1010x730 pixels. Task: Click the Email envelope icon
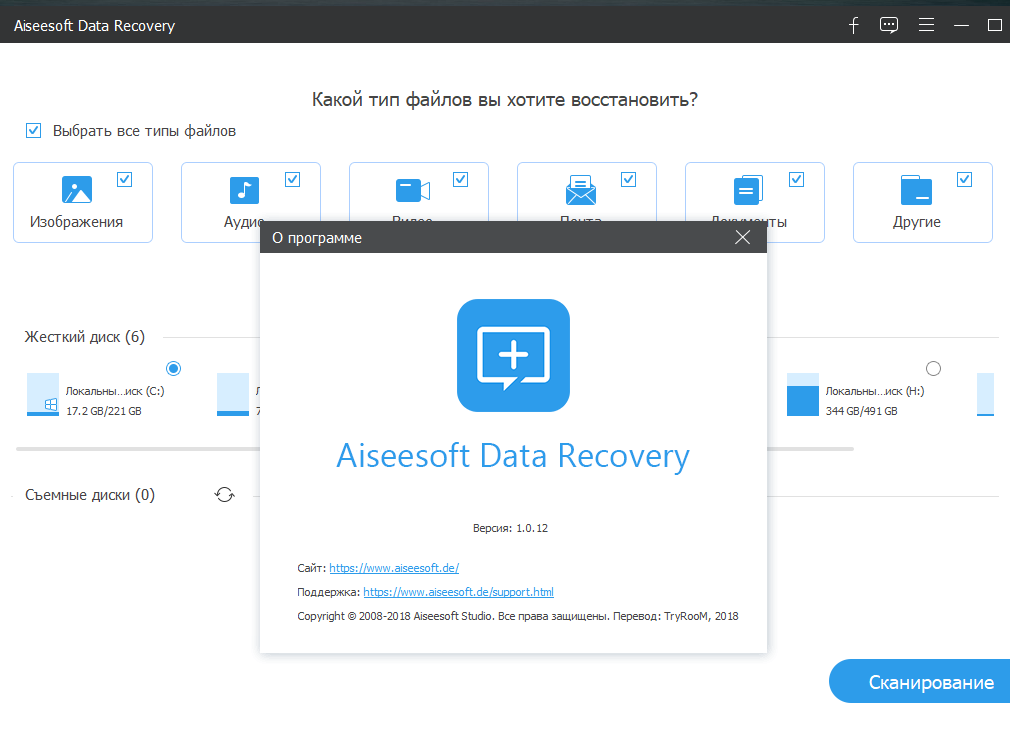[580, 190]
